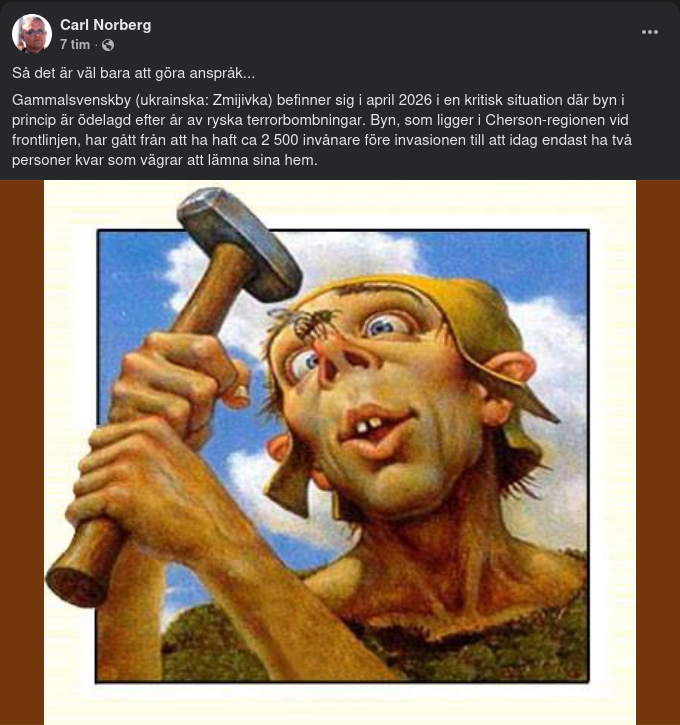Open the post options three-dot menu
This screenshot has width=680, height=725.
pyautogui.click(x=650, y=32)
